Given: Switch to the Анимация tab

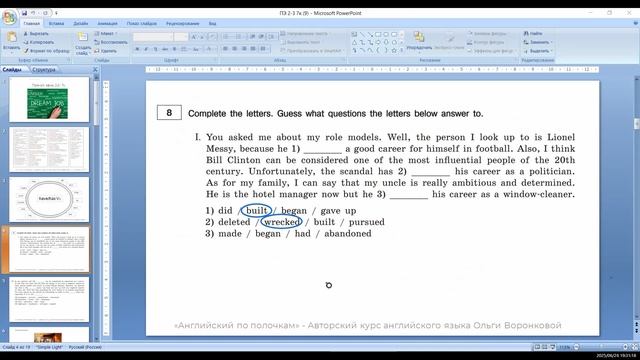Looking at the screenshot, I should point(107,24).
